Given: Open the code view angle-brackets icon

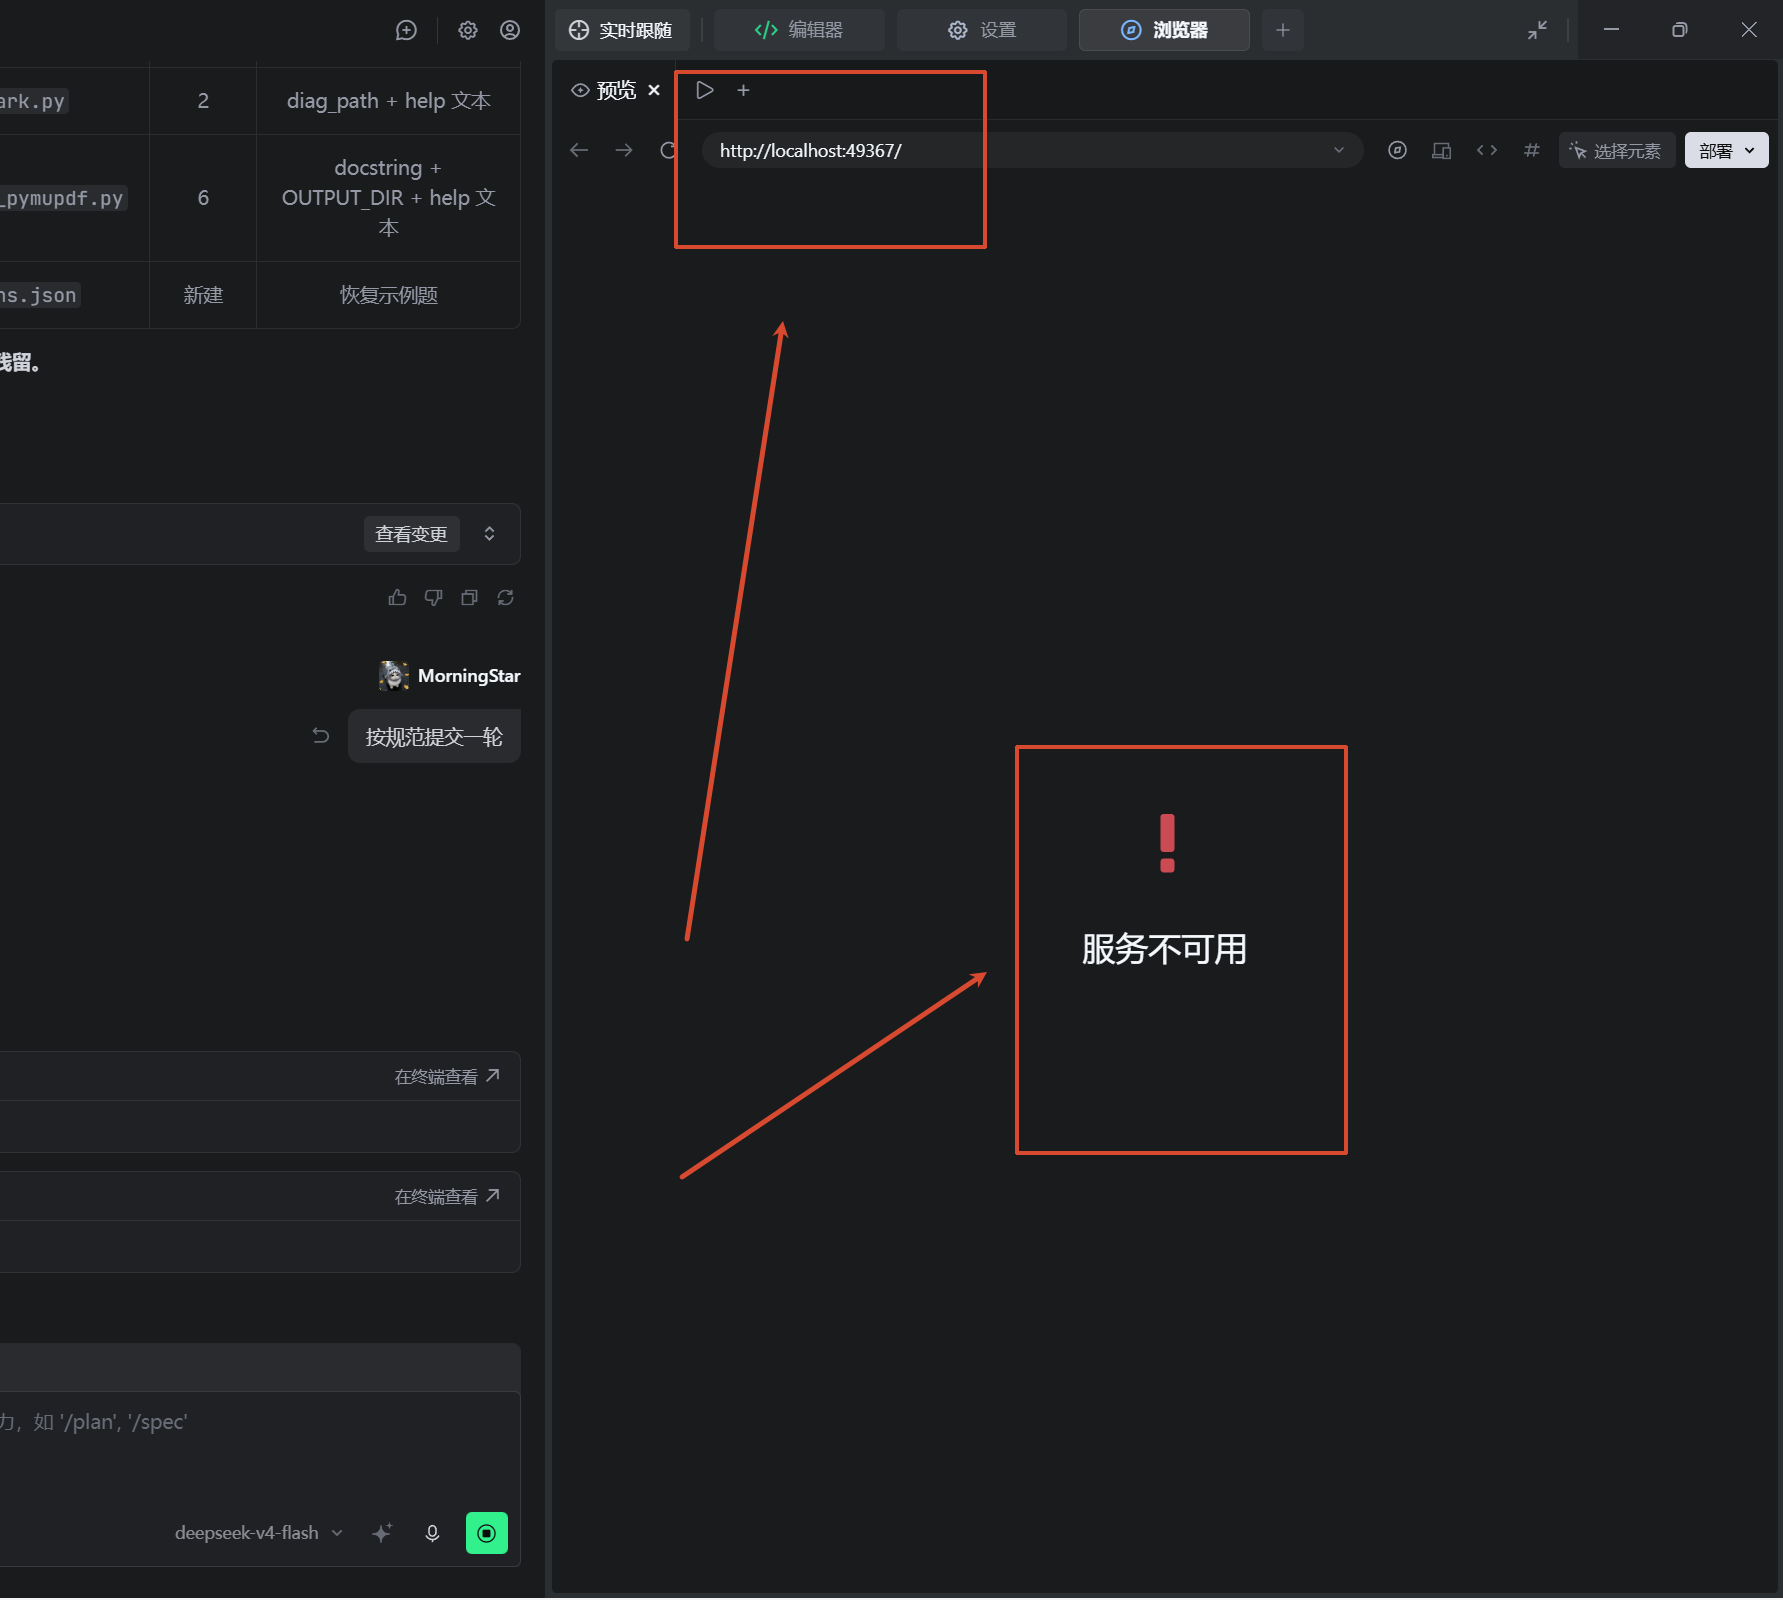Looking at the screenshot, I should 1487,150.
